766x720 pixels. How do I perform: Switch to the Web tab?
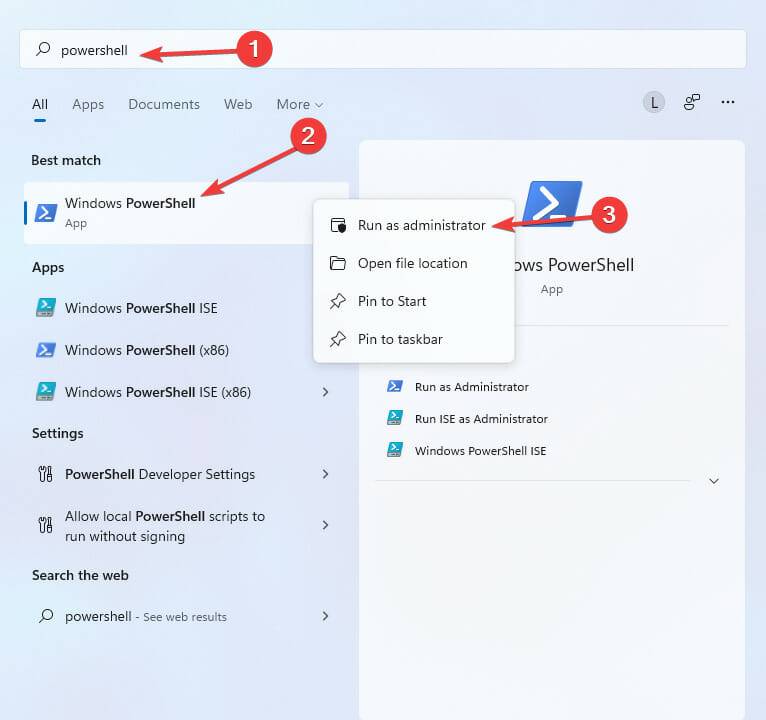[x=238, y=104]
